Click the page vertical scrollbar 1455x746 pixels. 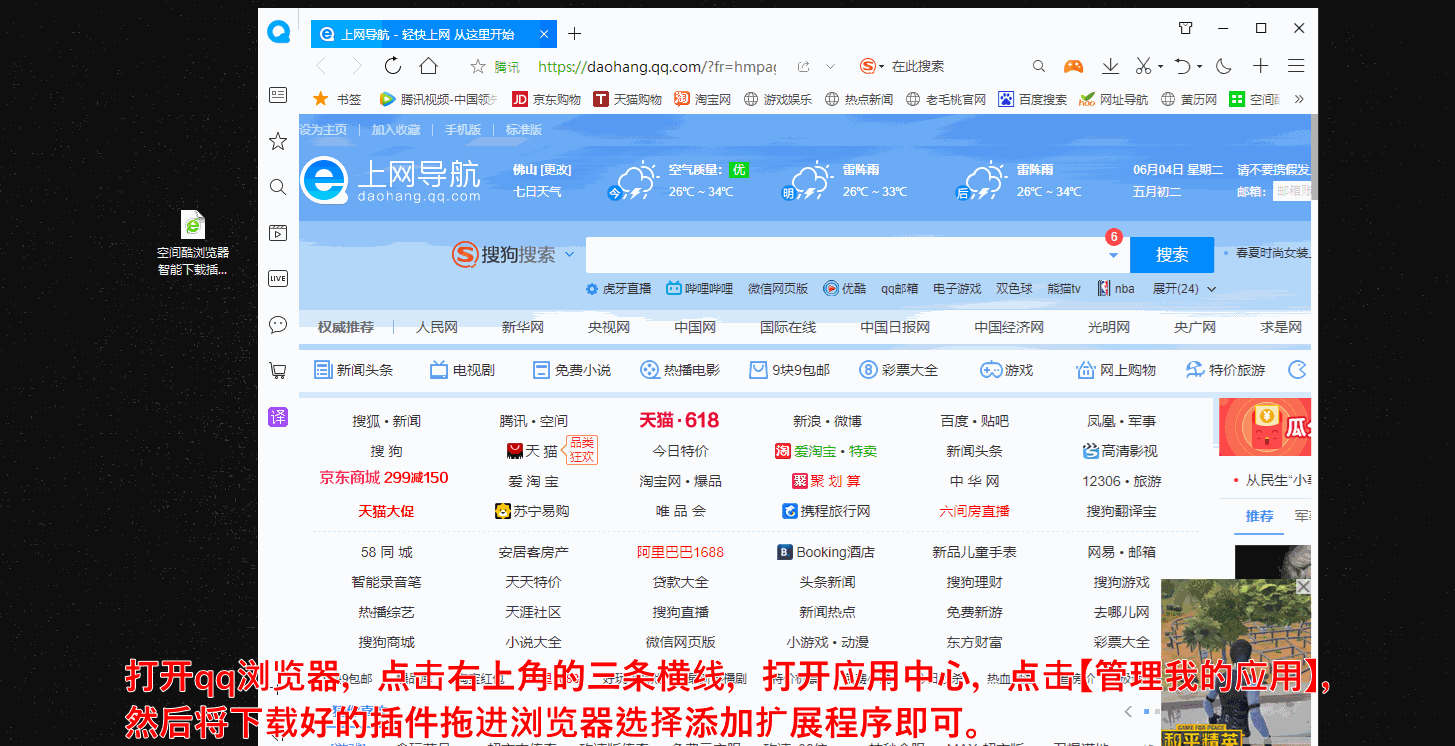click(1314, 157)
